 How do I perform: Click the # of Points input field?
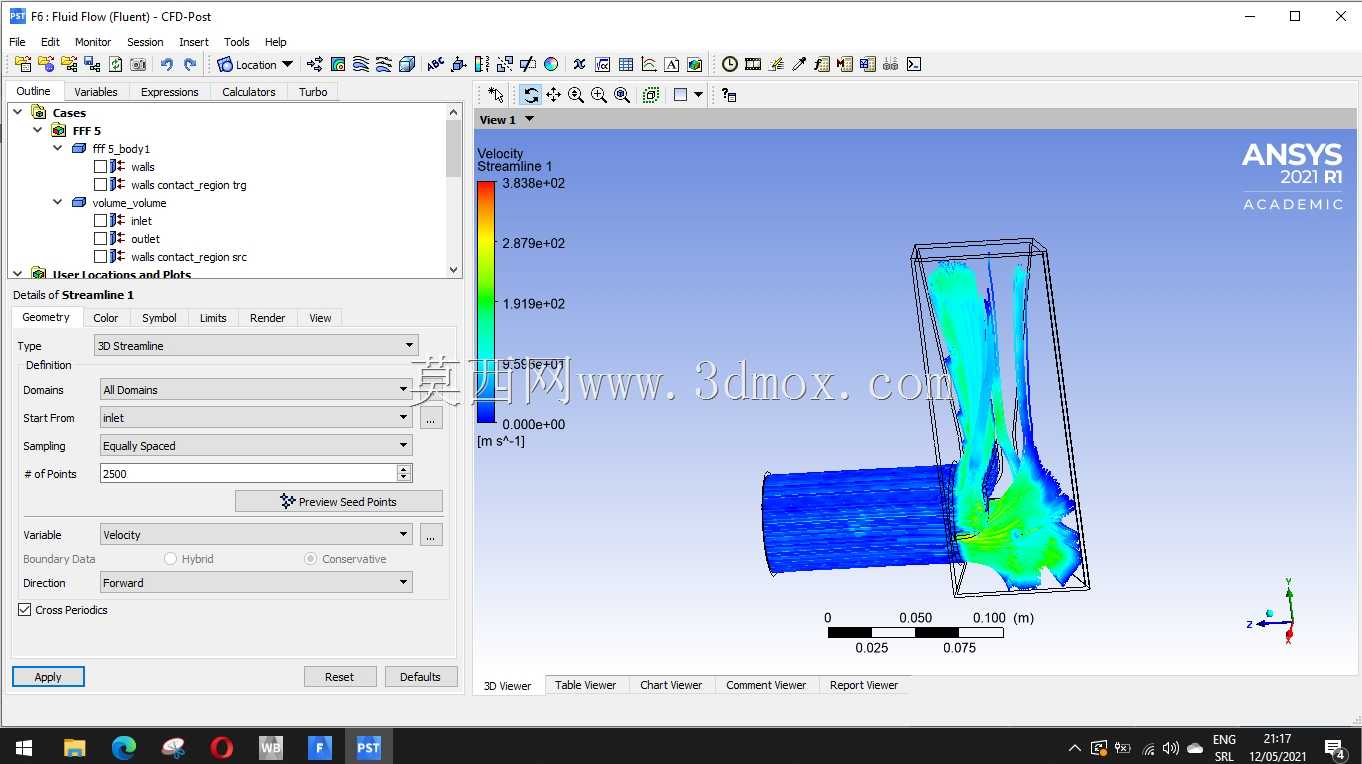pos(248,474)
